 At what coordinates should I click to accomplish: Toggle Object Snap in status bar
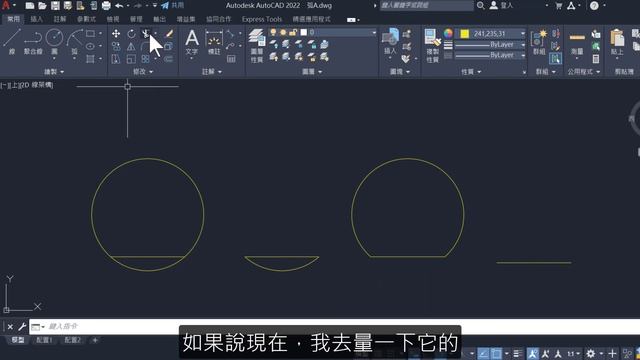(x=496, y=353)
